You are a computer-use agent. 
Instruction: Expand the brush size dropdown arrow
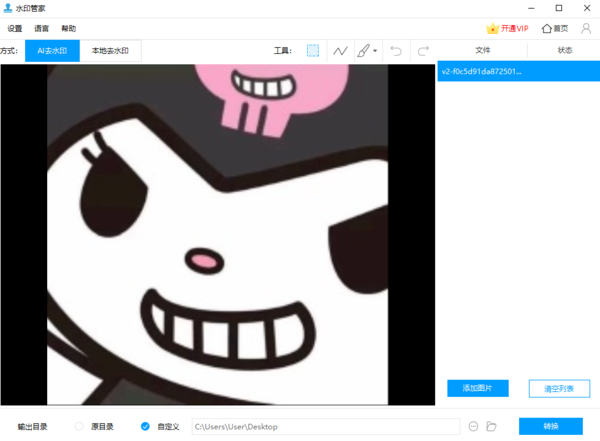pyautogui.click(x=375, y=51)
